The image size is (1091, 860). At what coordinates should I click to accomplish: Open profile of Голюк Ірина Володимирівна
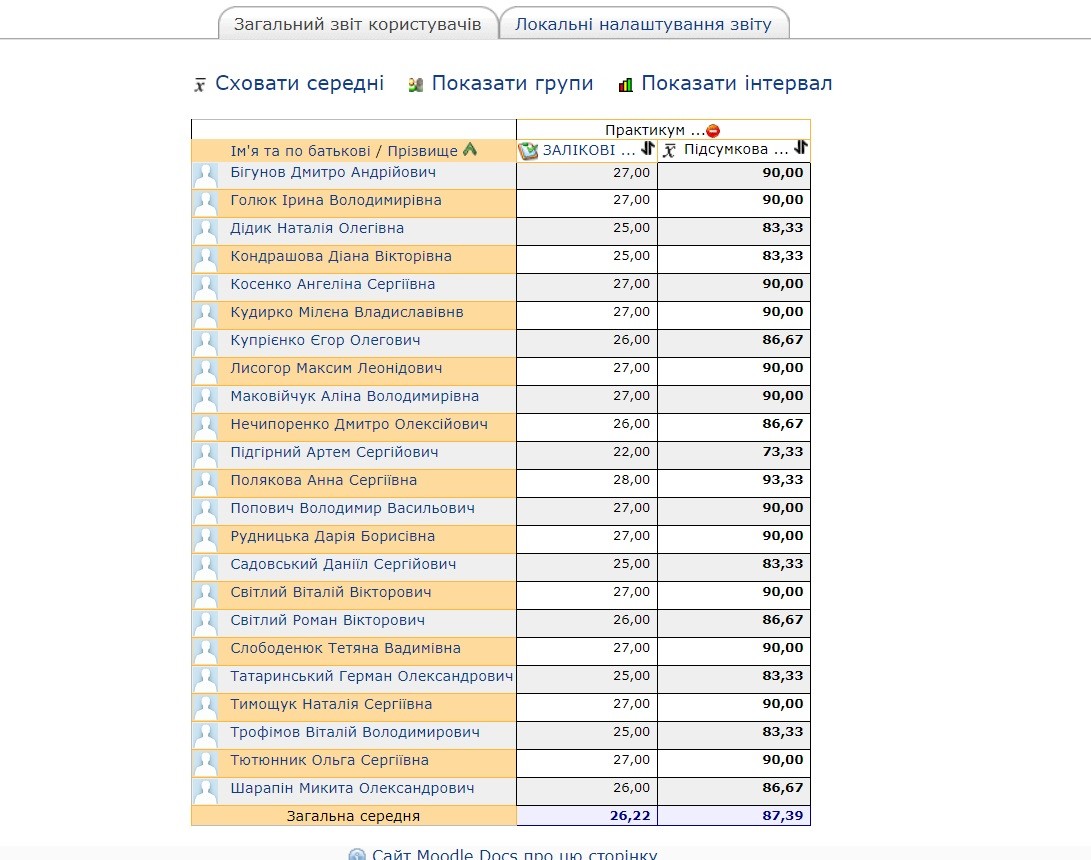coord(336,200)
